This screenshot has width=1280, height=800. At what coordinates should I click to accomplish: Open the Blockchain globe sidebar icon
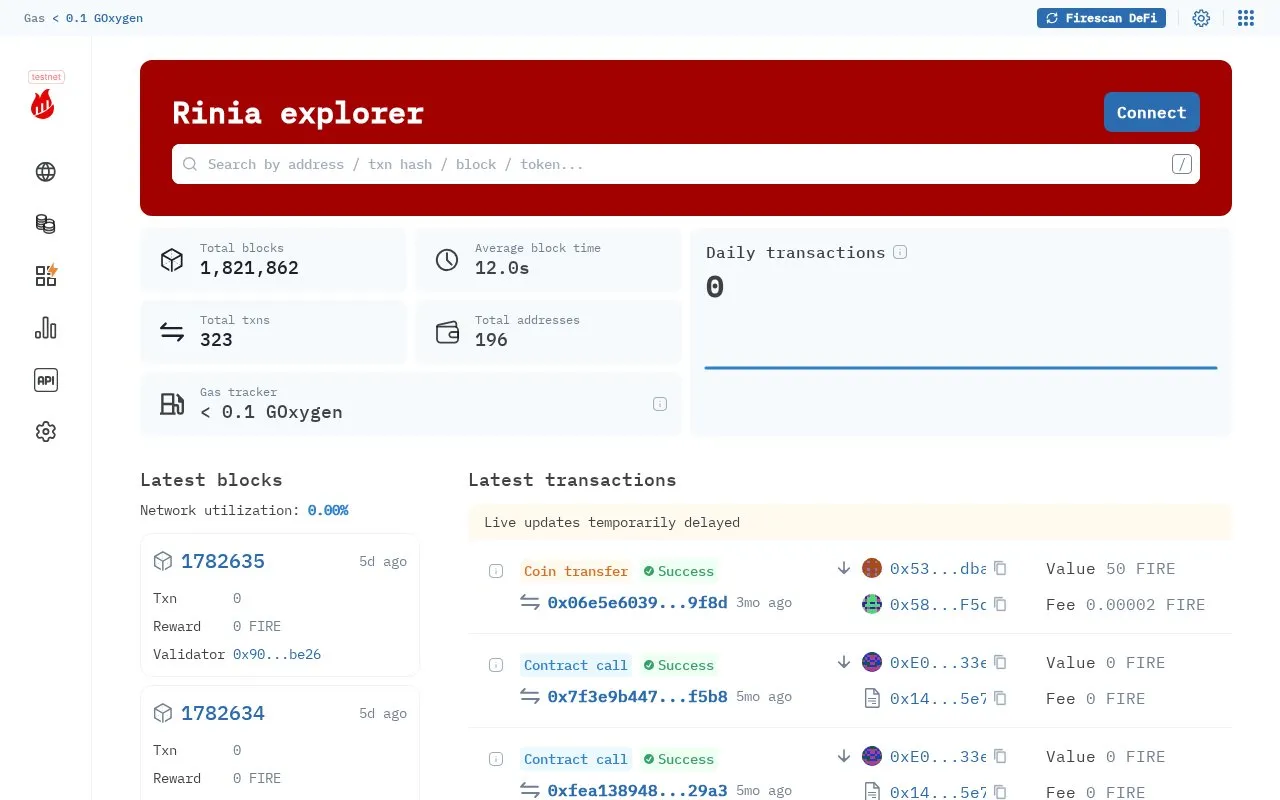[45, 172]
